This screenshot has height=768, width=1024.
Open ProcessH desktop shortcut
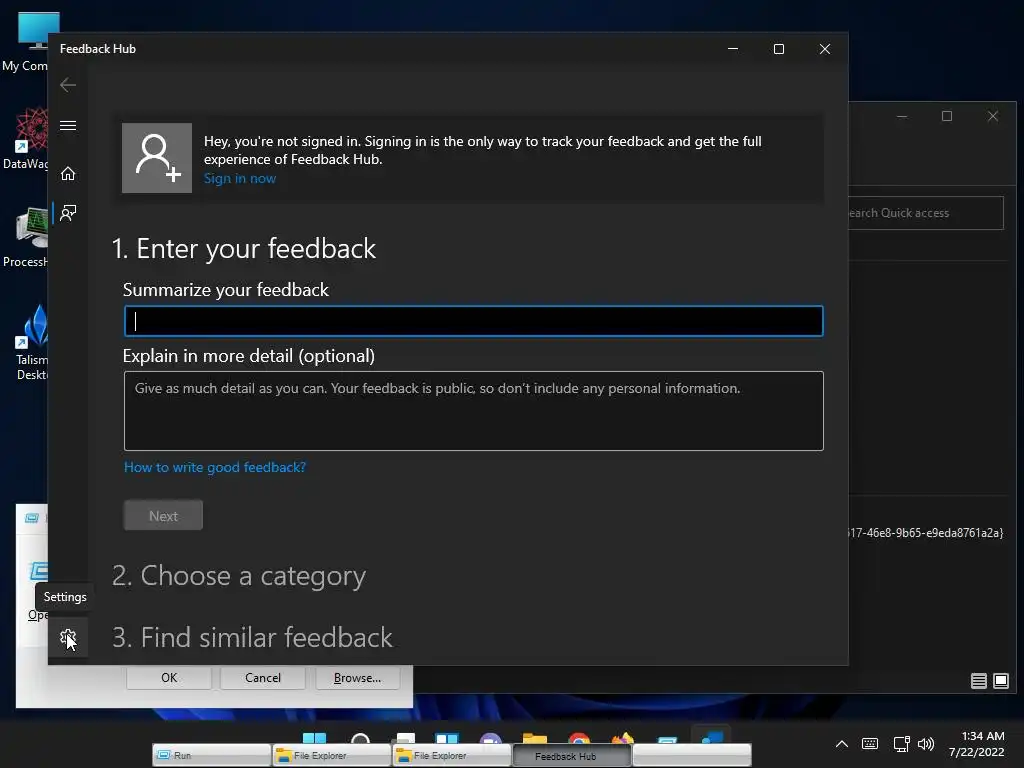pyautogui.click(x=25, y=238)
